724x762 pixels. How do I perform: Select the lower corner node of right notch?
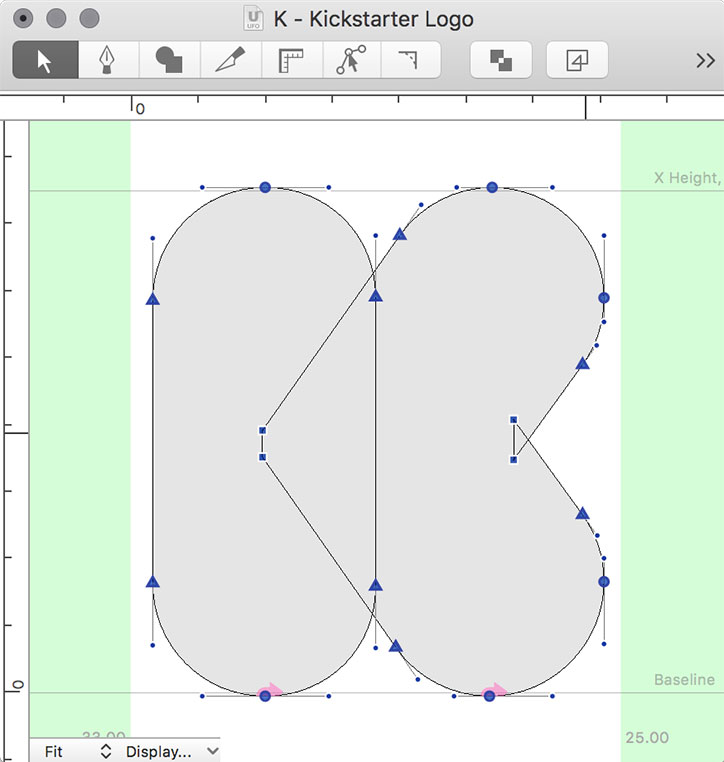pyautogui.click(x=514, y=459)
